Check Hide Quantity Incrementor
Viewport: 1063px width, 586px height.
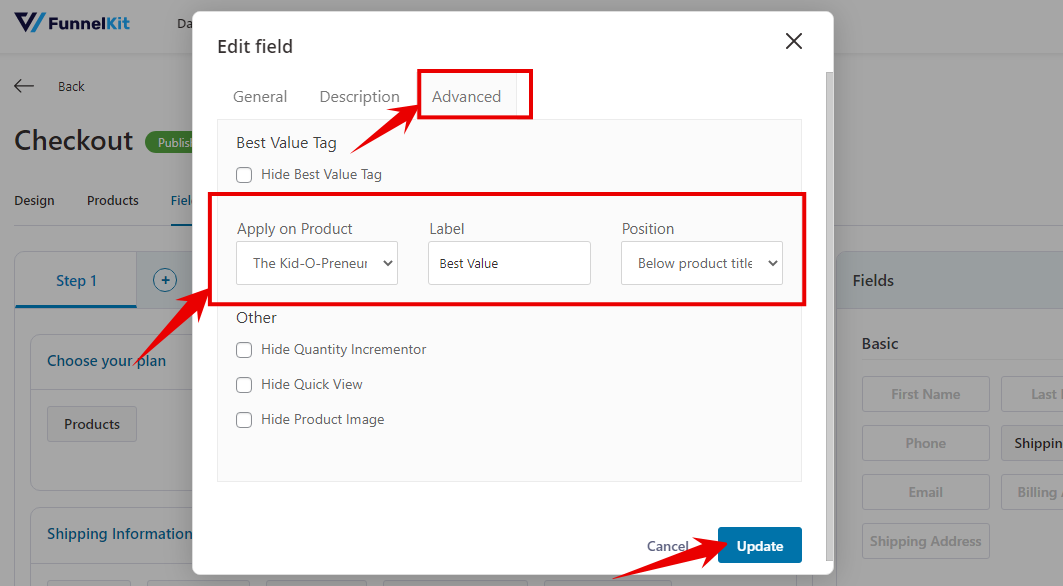pyautogui.click(x=244, y=350)
